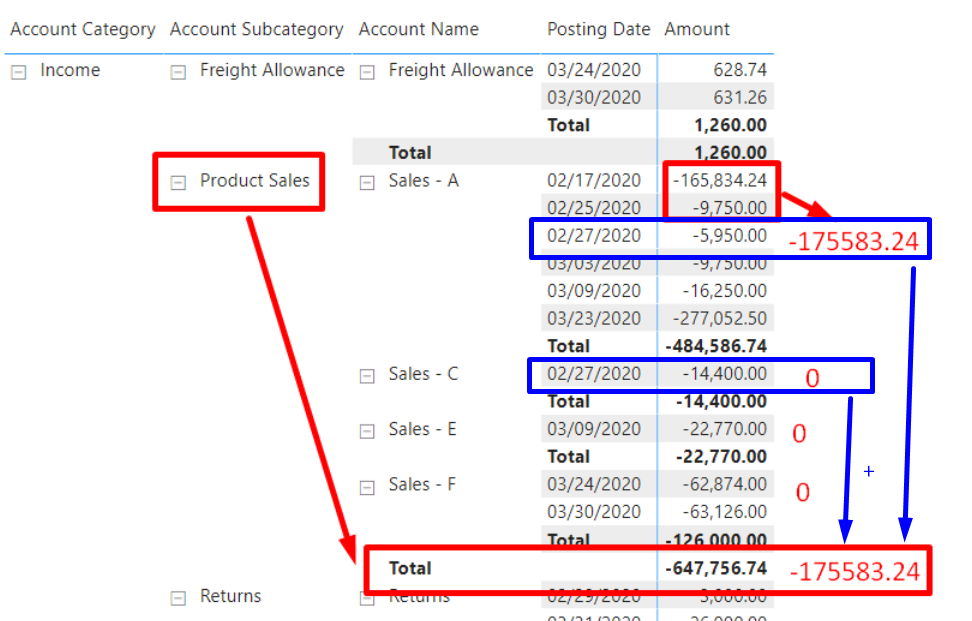Select the Product Sales subcategory label

pos(254,180)
